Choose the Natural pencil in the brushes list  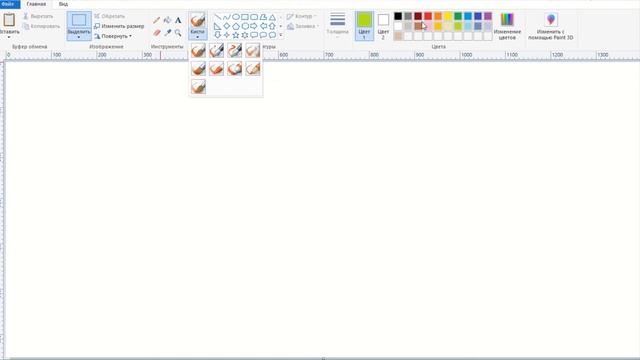coord(253,69)
